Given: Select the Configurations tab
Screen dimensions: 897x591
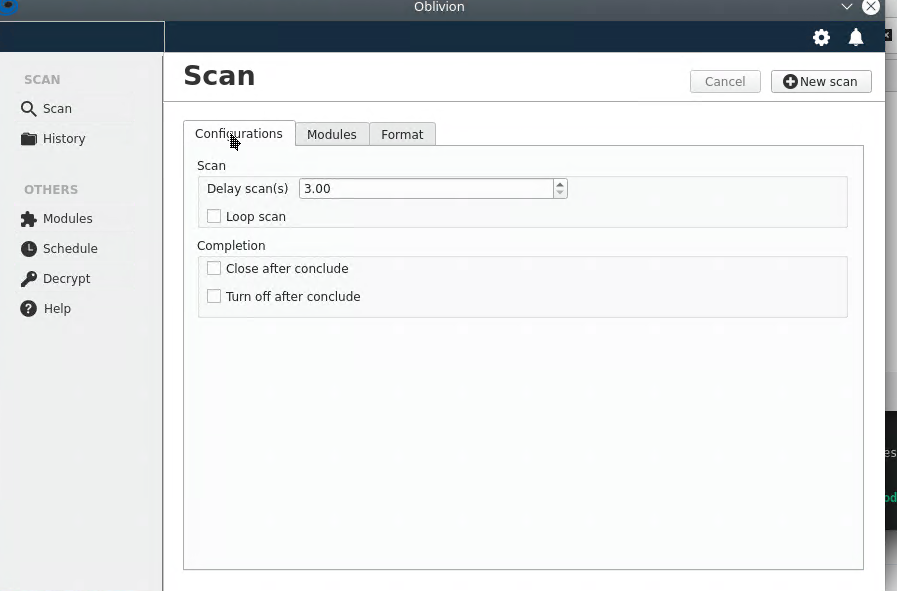Looking at the screenshot, I should [x=238, y=133].
